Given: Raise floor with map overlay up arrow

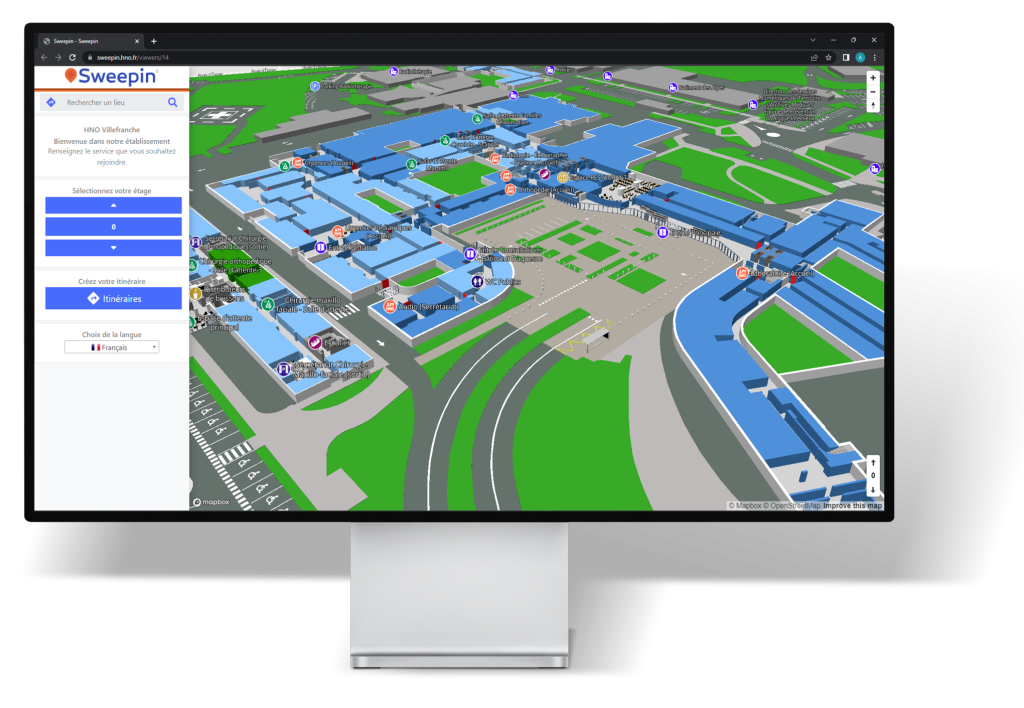Looking at the screenshot, I should (x=873, y=463).
